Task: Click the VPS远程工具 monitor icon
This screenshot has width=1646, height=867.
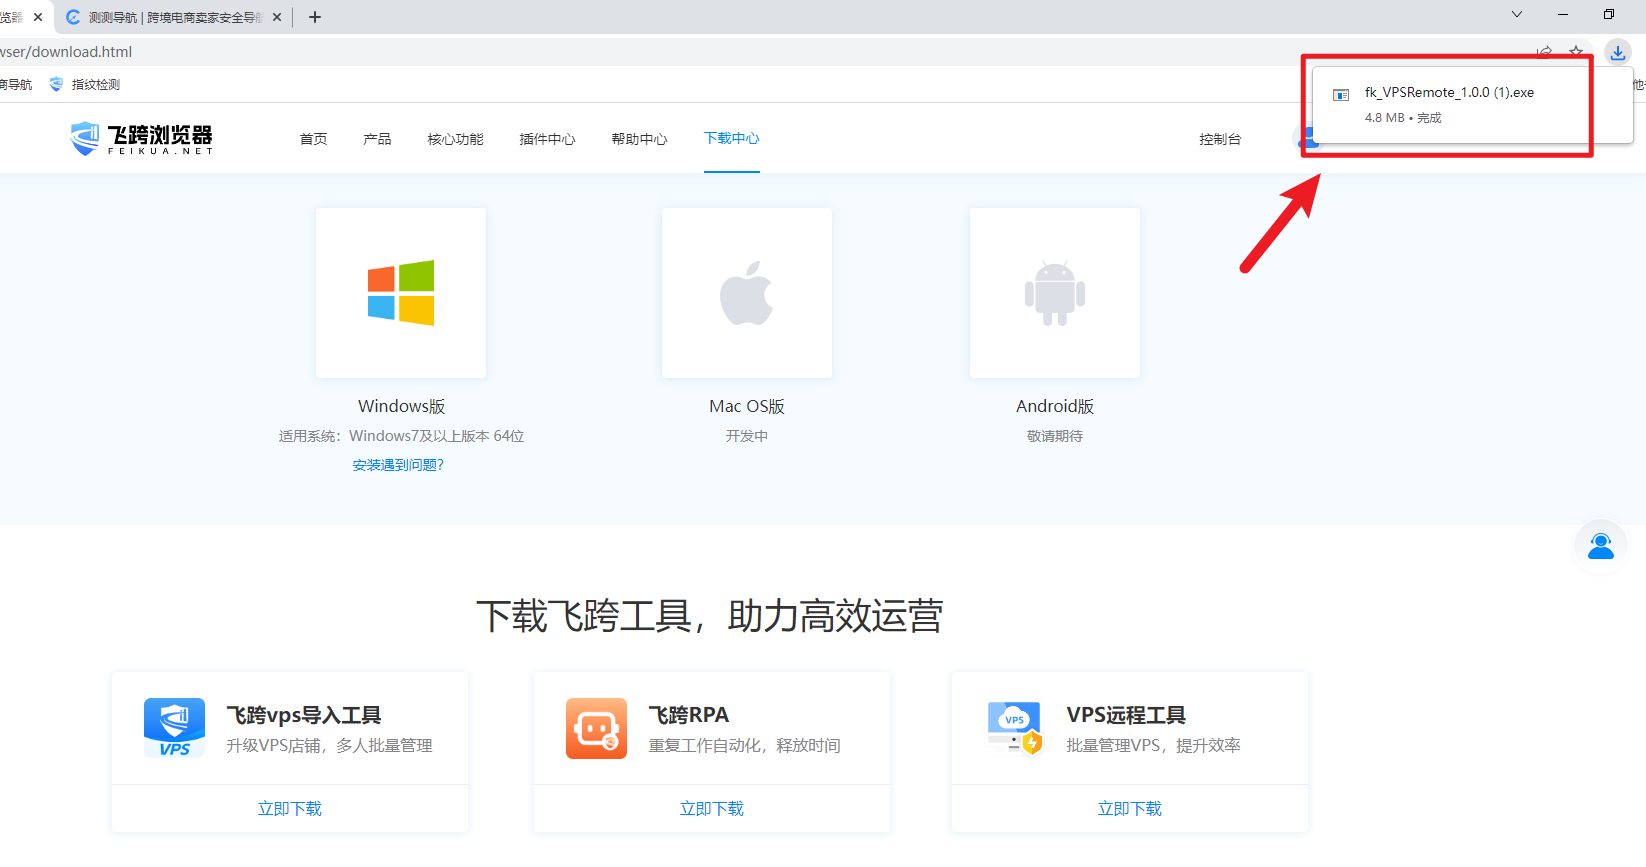Action: click(x=1015, y=728)
